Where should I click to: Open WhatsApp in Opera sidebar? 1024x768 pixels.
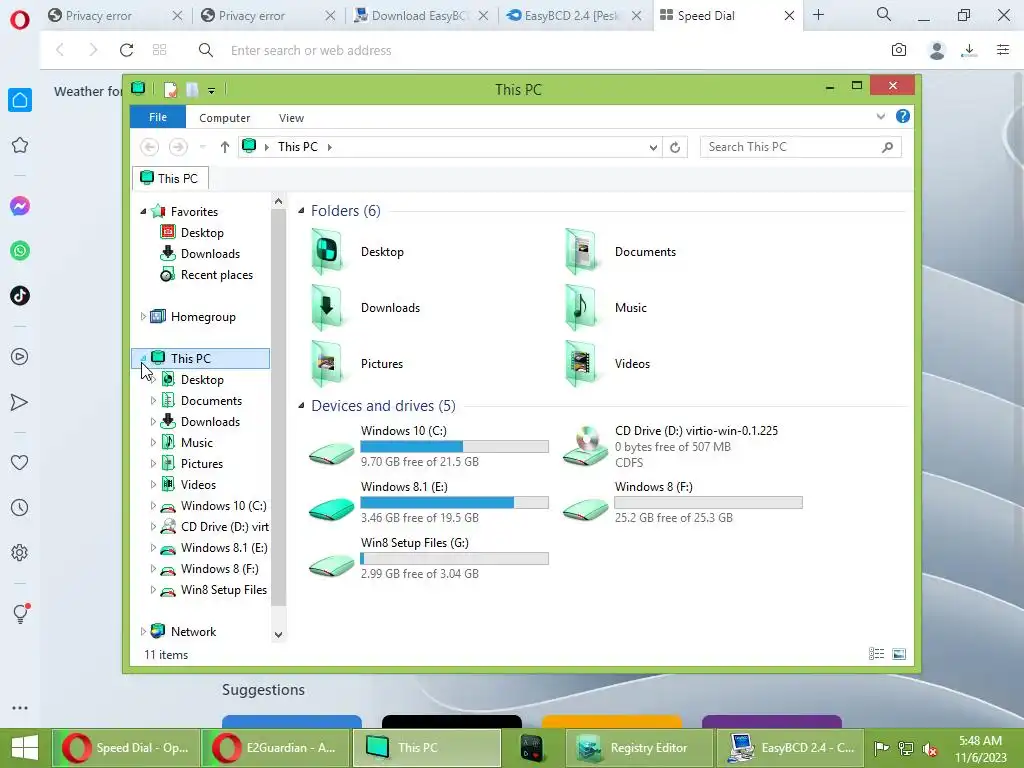[x=20, y=251]
